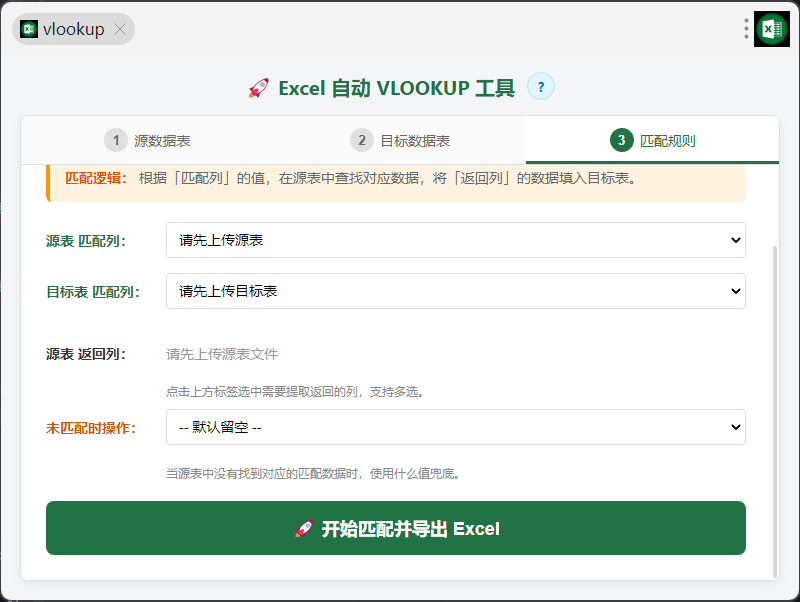Click the rocket icon beside the title

[259, 88]
